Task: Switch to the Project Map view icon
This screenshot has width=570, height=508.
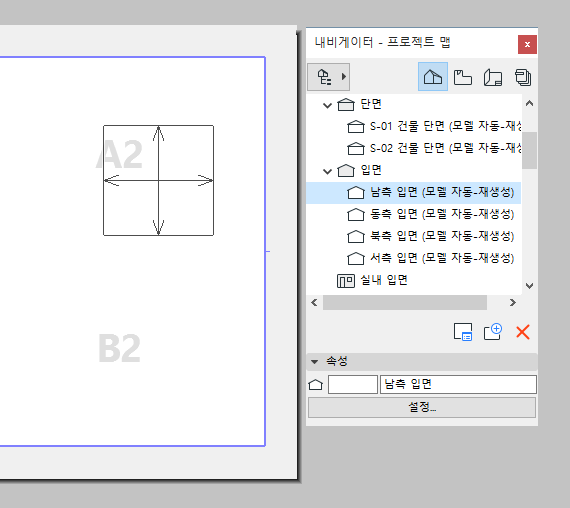Action: coord(433,77)
